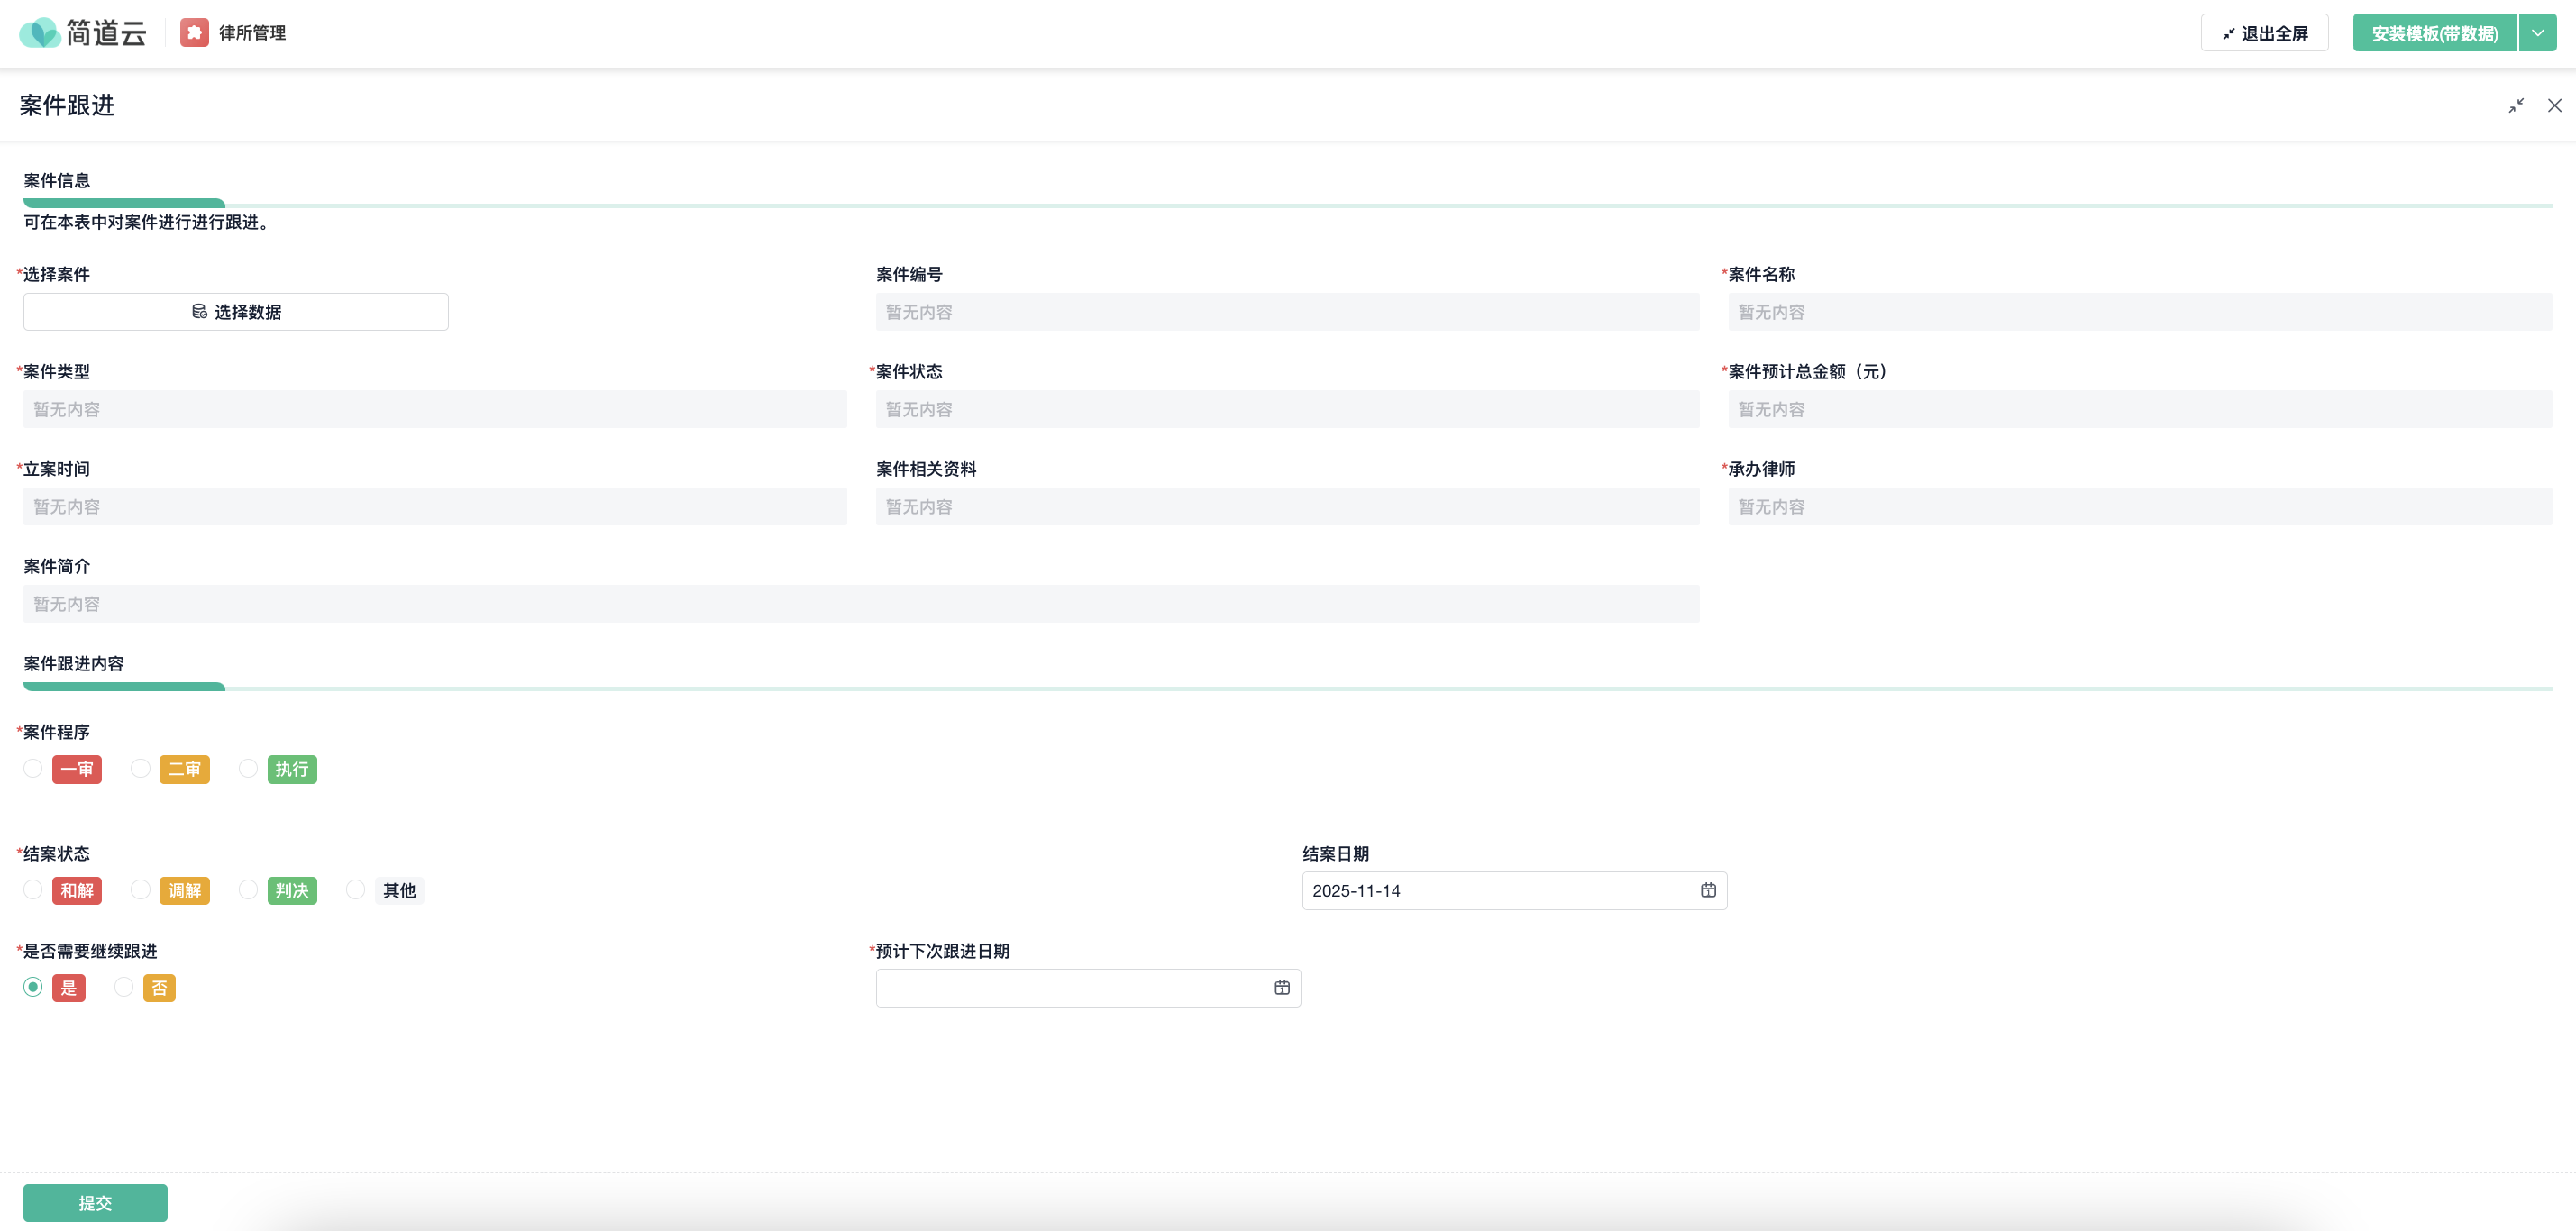This screenshot has width=2576, height=1231.
Task: Click the shrink dialog icon beside close
Action: (2516, 106)
